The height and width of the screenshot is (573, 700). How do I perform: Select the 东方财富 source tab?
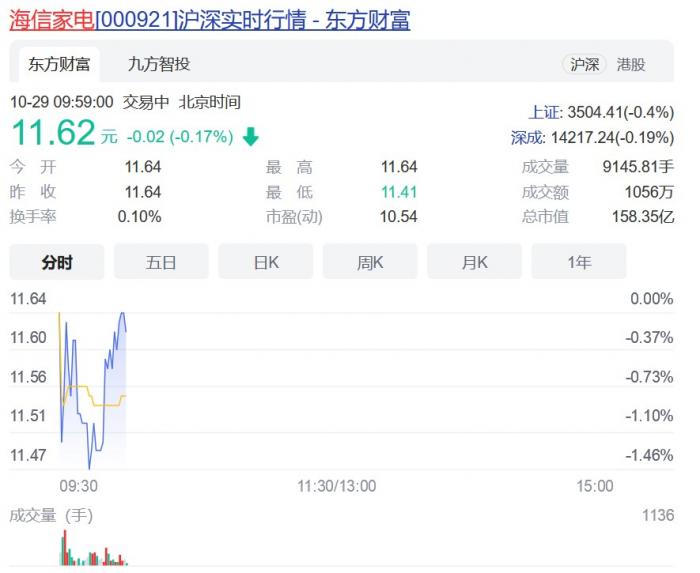(x=59, y=64)
